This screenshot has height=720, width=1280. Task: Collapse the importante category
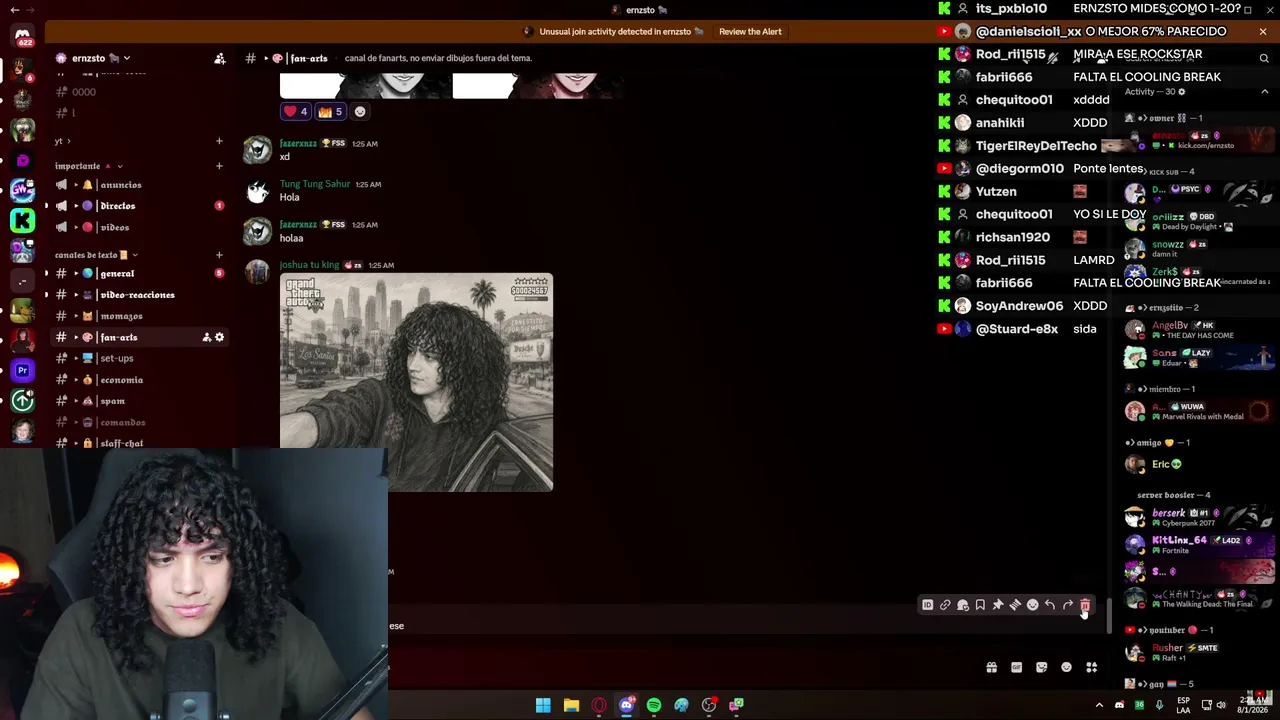pos(88,166)
